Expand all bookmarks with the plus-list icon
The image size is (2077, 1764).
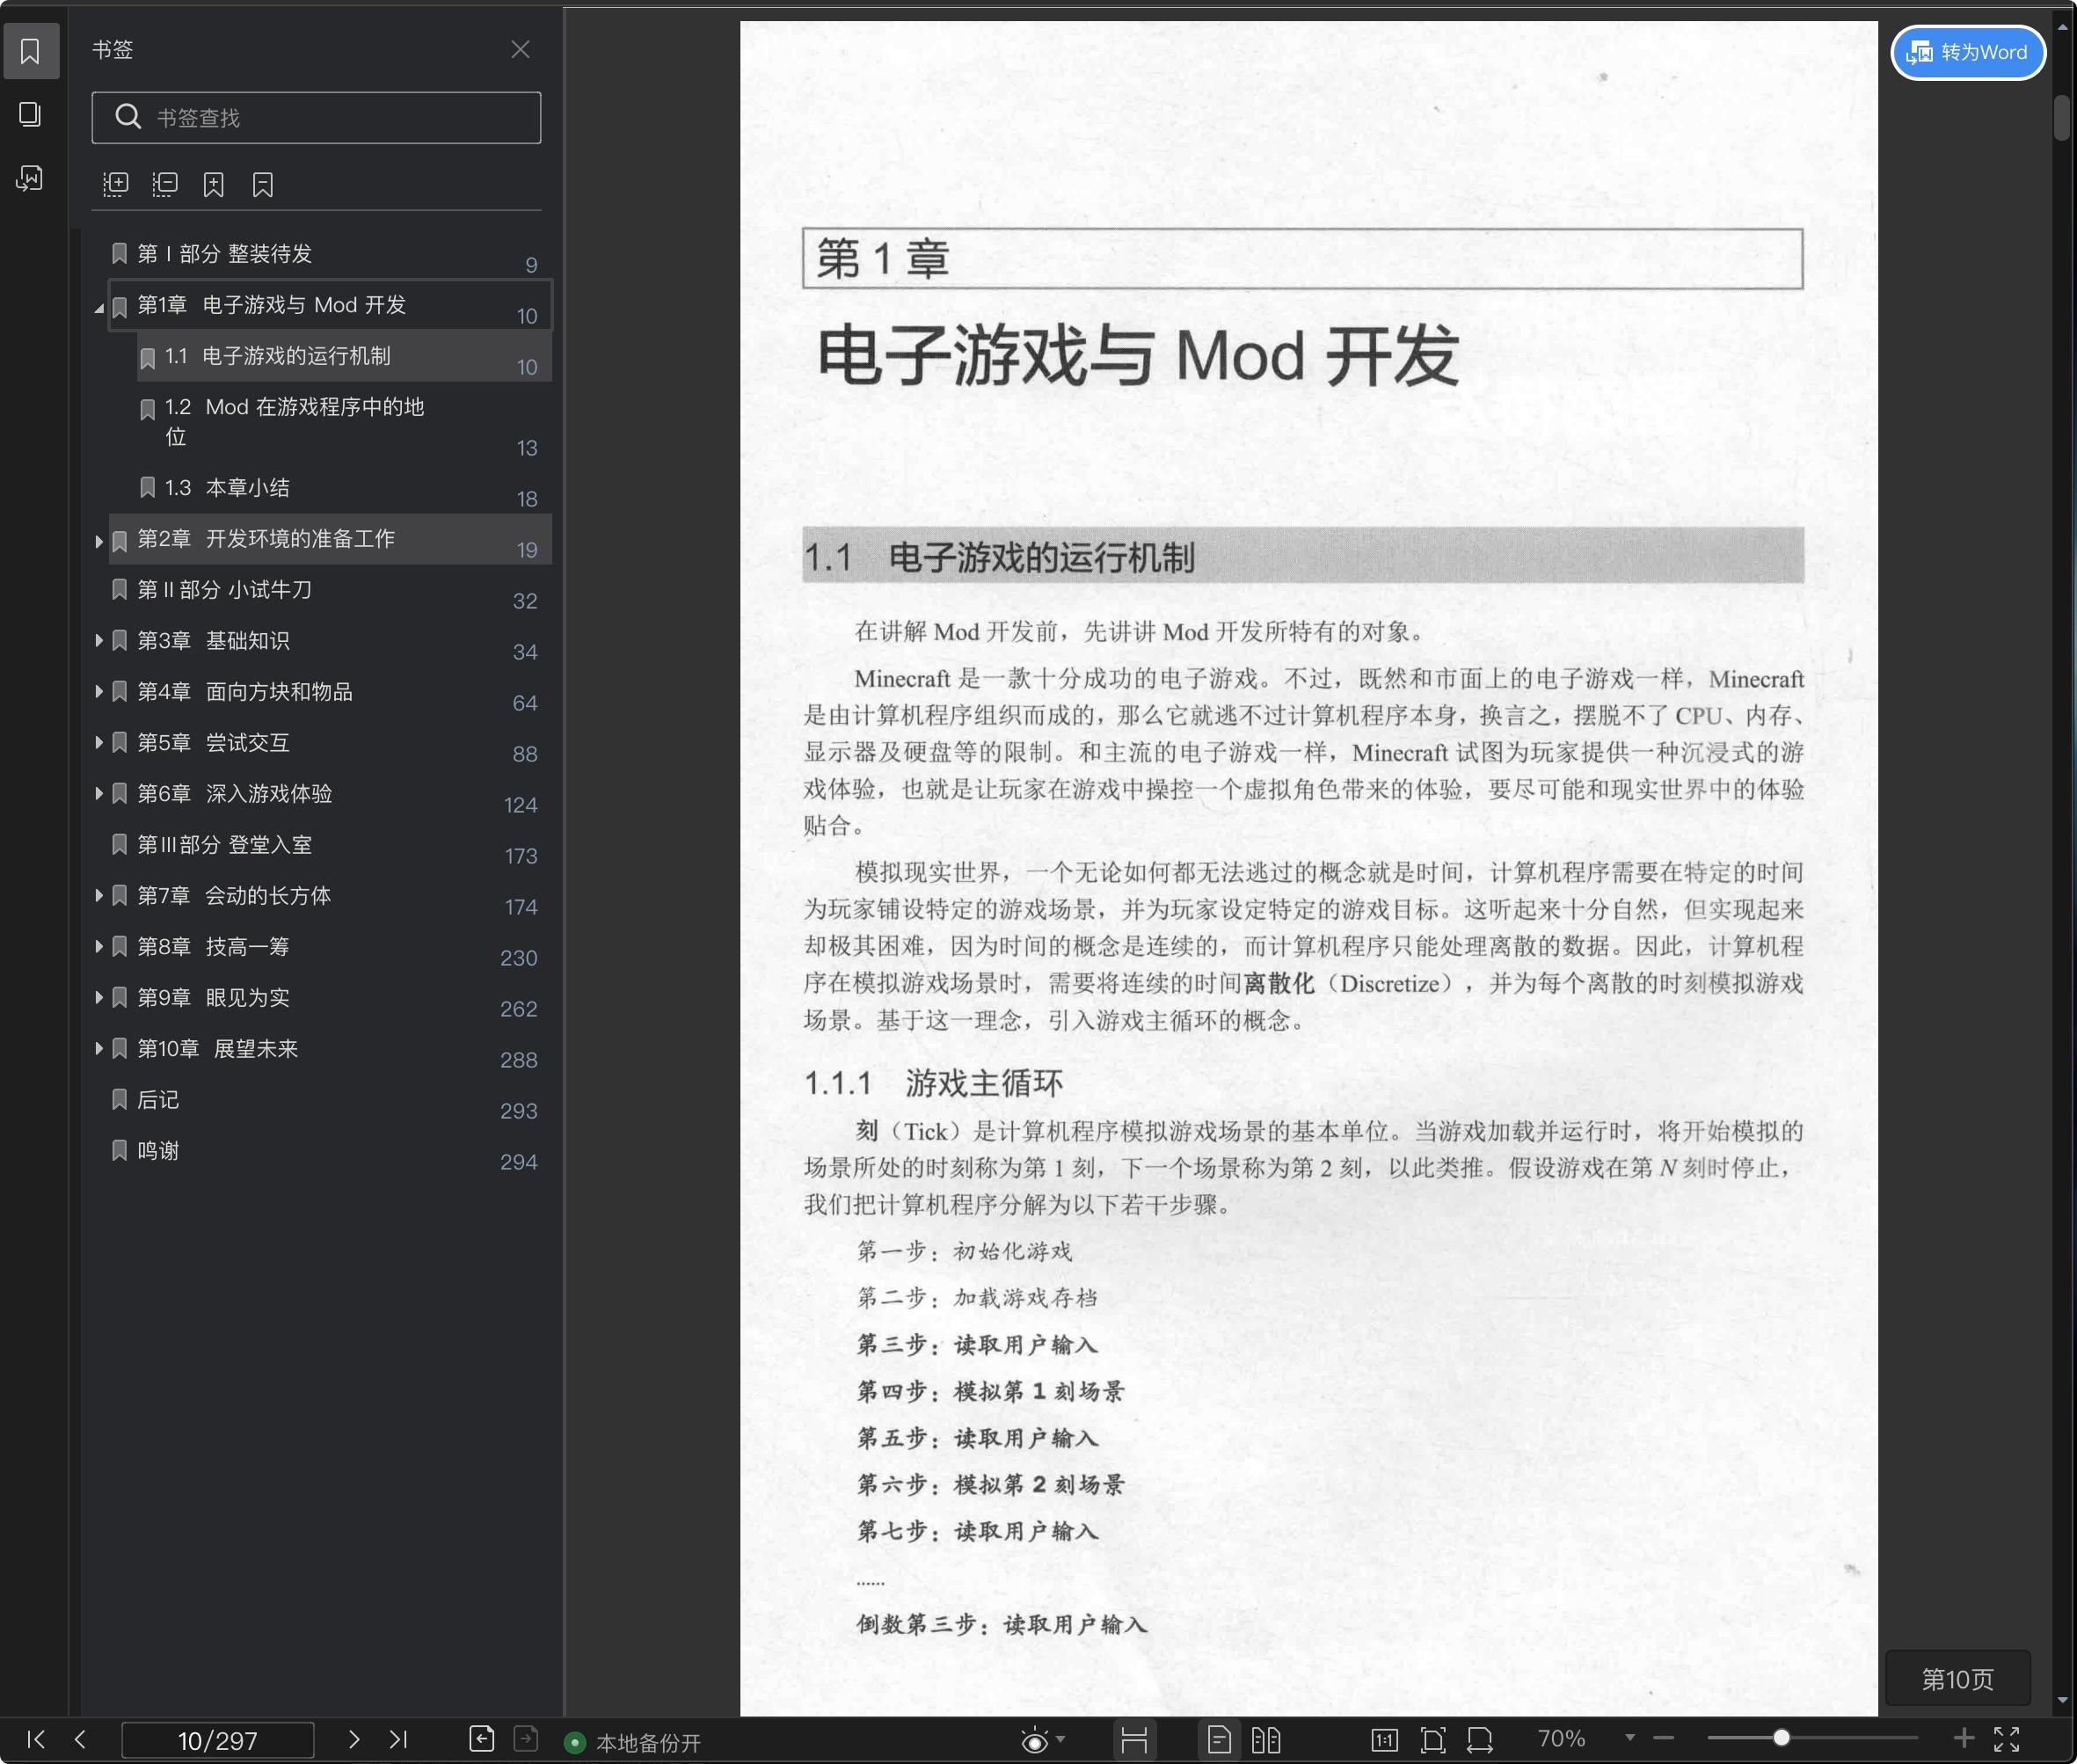point(116,184)
